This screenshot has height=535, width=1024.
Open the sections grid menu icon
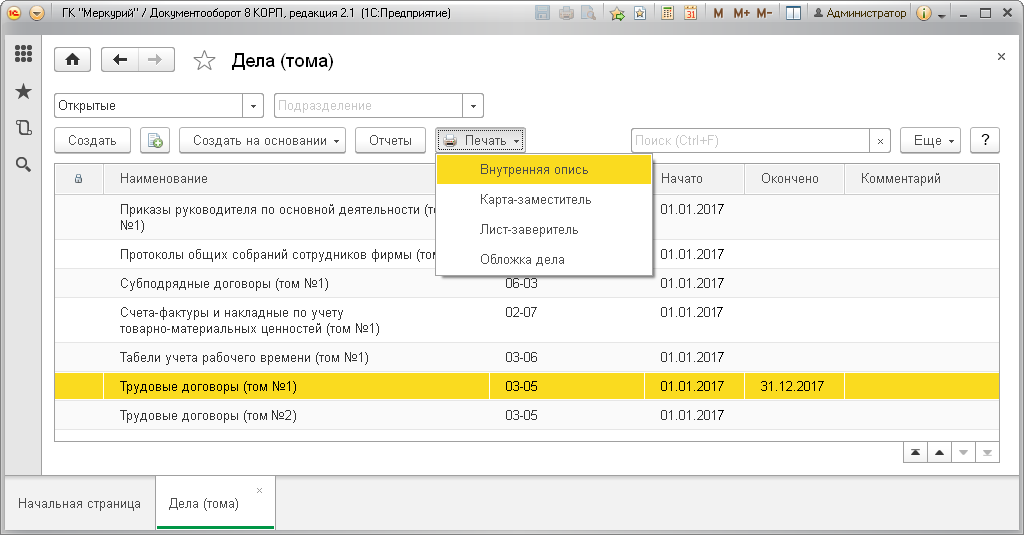click(24, 54)
